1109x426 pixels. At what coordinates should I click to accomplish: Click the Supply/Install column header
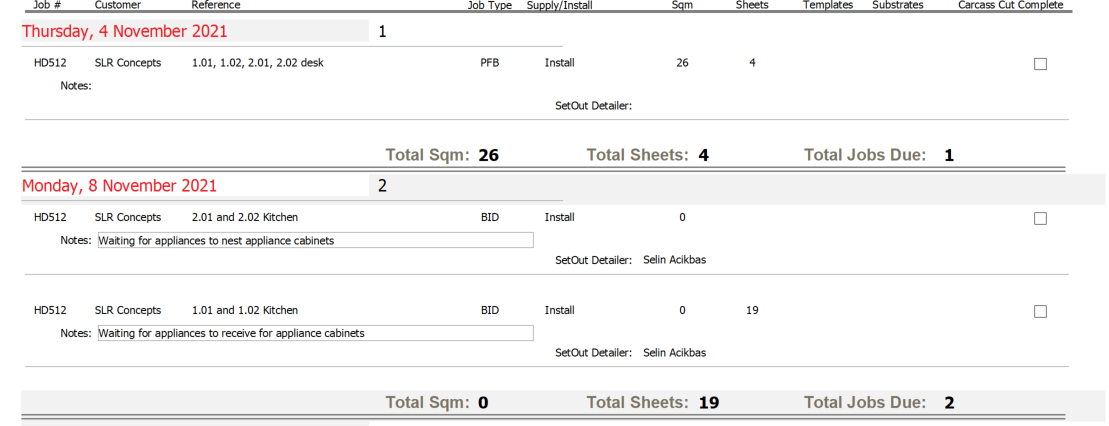tap(559, 5)
